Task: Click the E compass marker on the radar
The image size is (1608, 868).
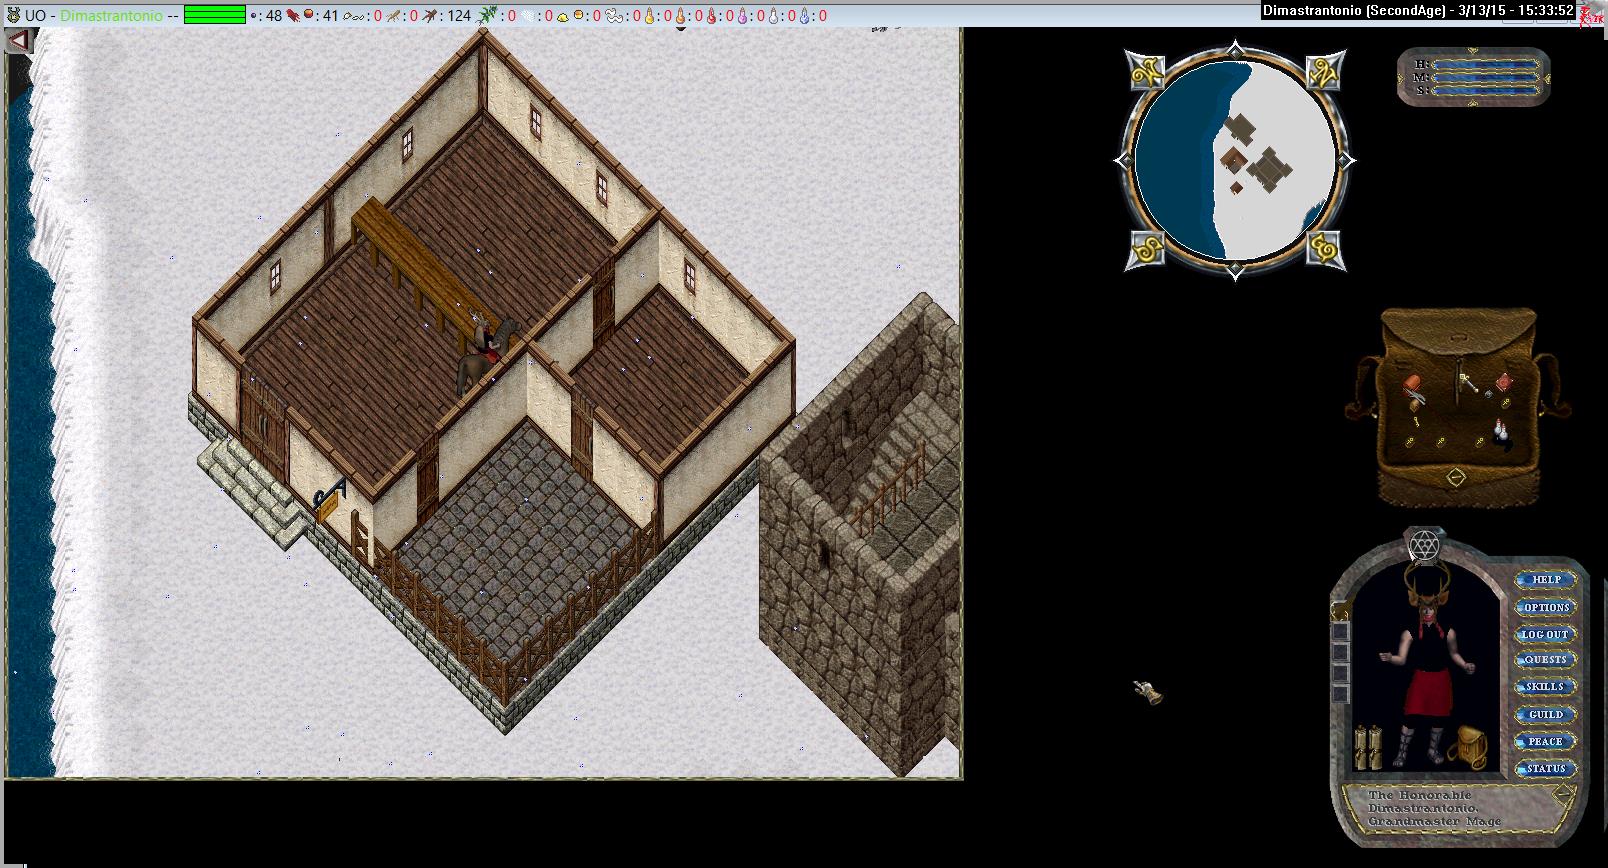Action: tap(1323, 246)
